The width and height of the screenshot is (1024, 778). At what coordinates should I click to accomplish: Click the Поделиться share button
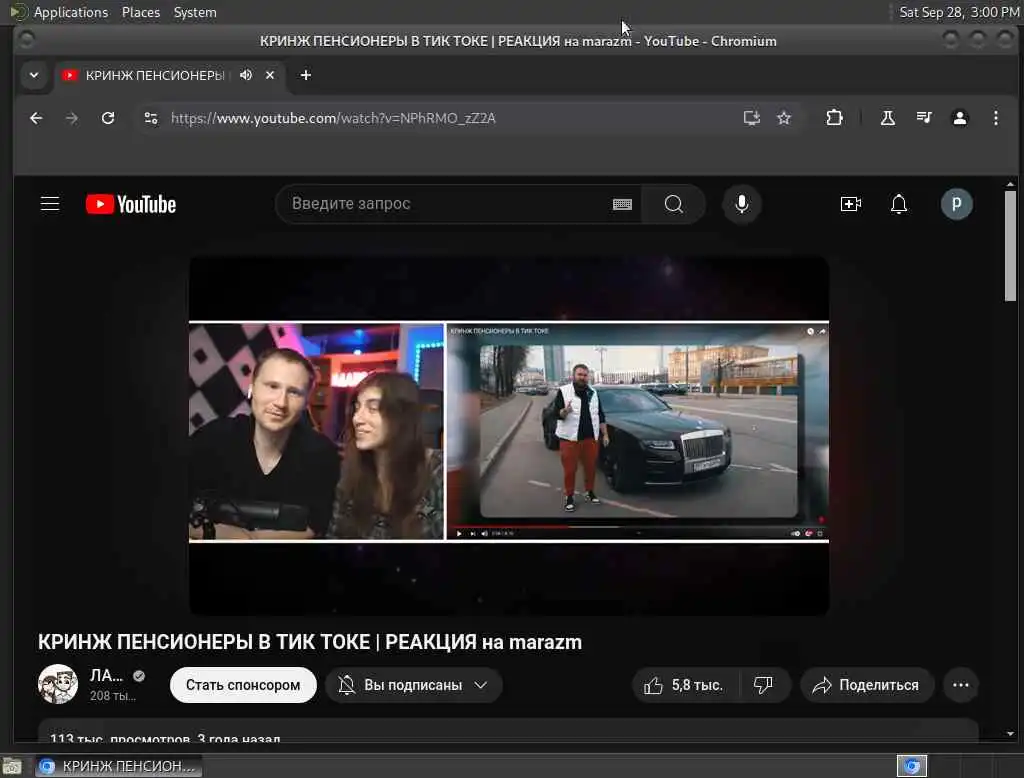point(867,685)
